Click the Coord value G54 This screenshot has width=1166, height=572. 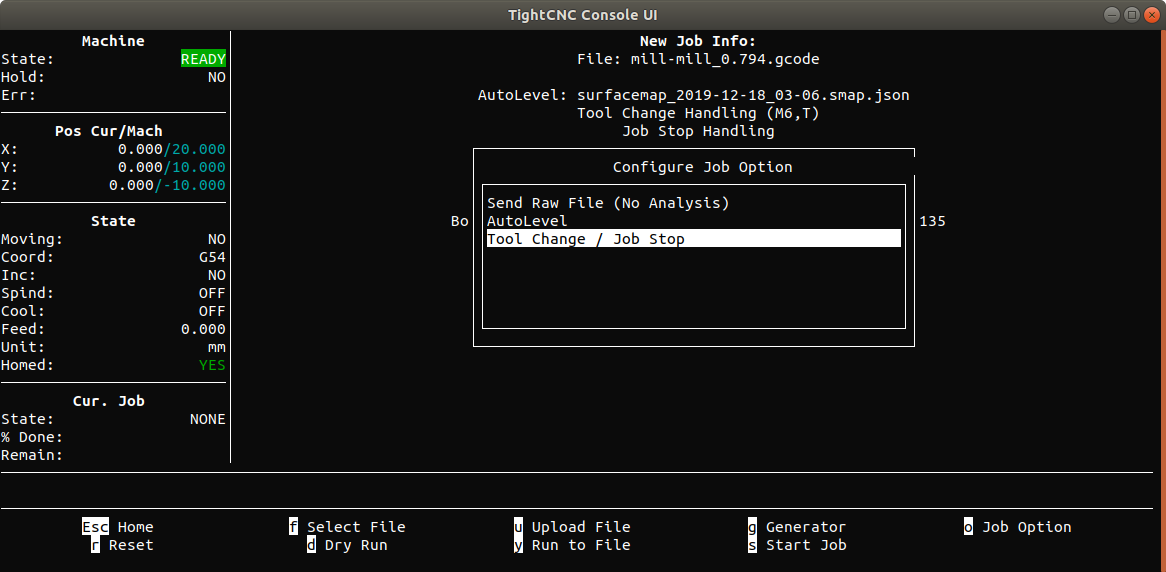point(212,257)
